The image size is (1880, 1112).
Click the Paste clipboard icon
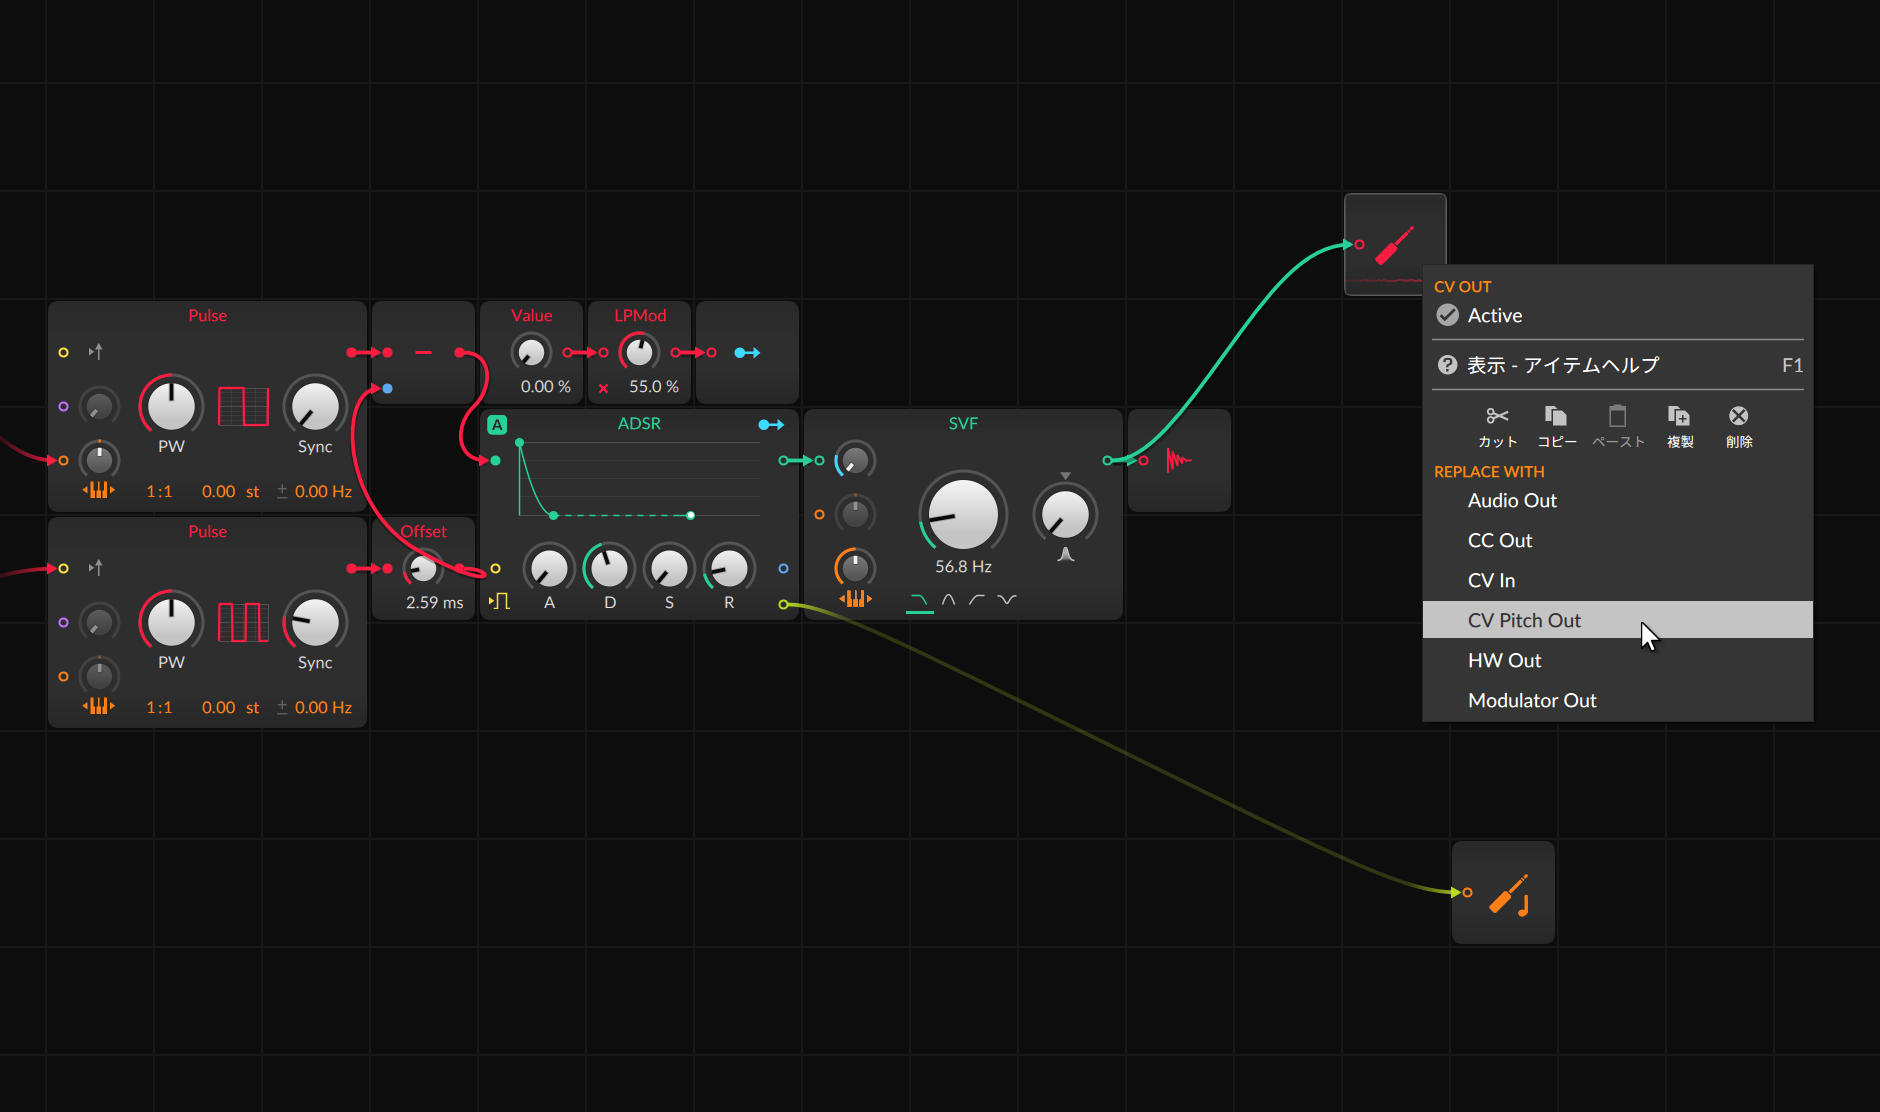[x=1617, y=416]
